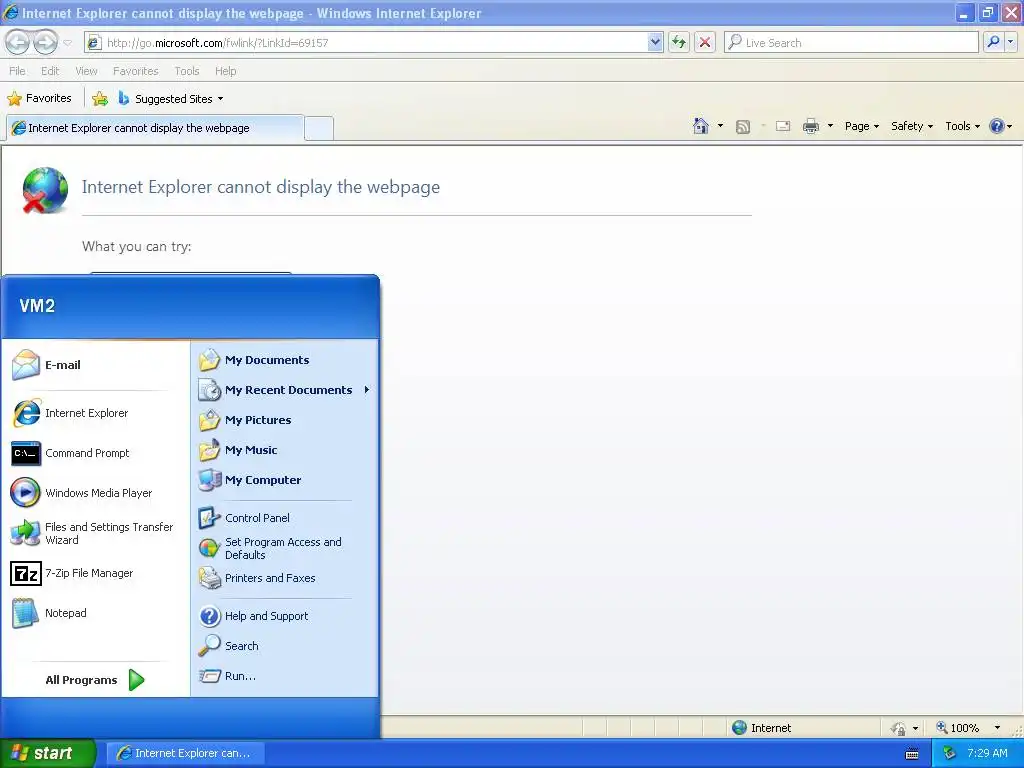Open Printers and Faxes

(285, 578)
